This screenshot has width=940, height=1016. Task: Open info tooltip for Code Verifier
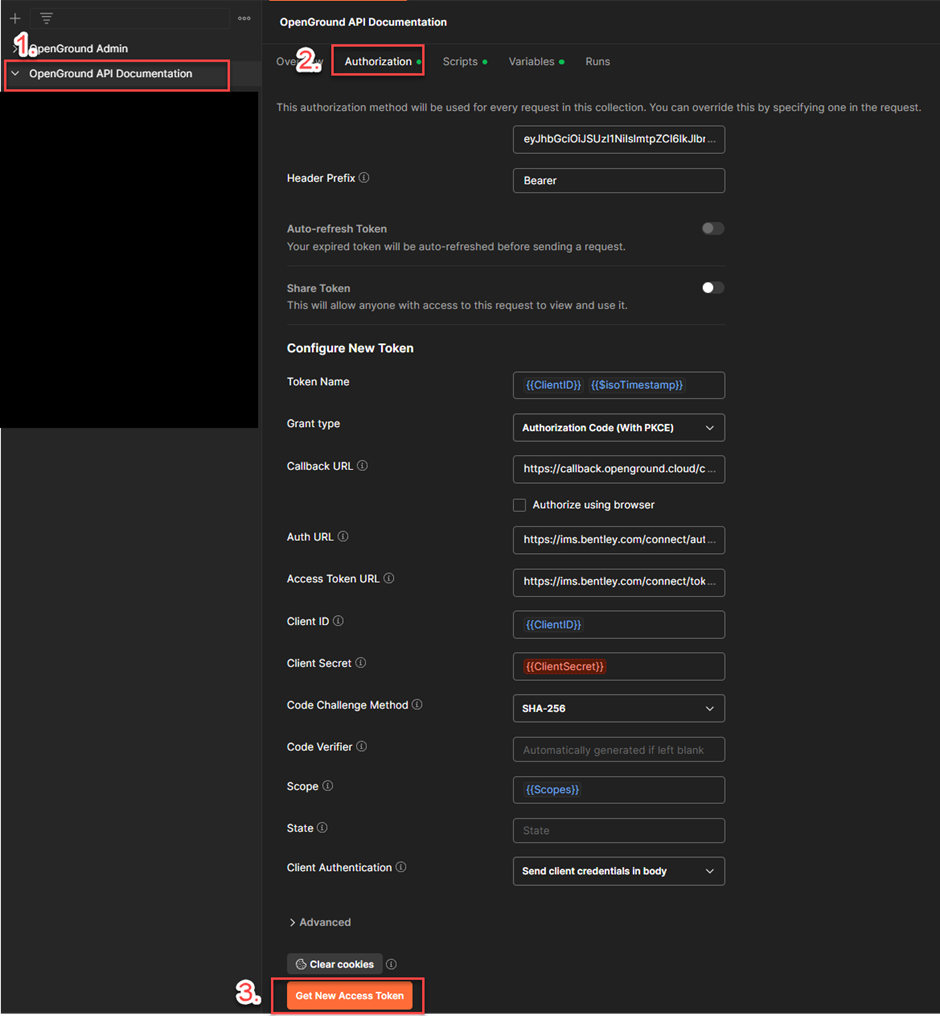pyautogui.click(x=361, y=746)
